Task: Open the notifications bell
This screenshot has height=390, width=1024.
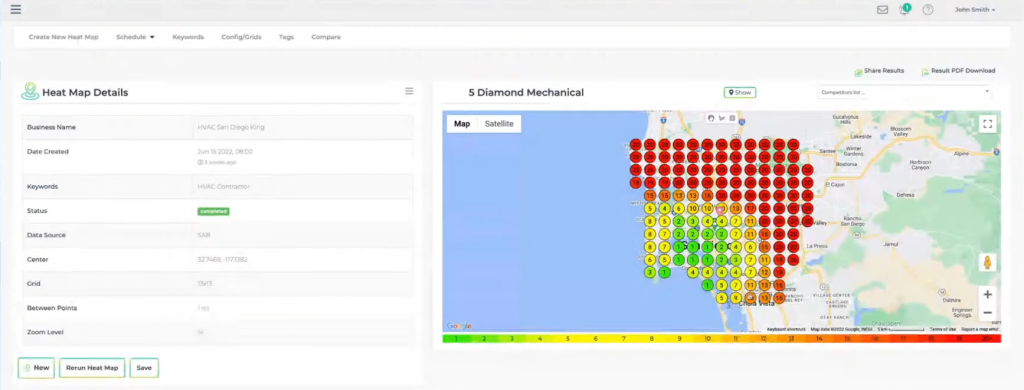Action: click(904, 10)
